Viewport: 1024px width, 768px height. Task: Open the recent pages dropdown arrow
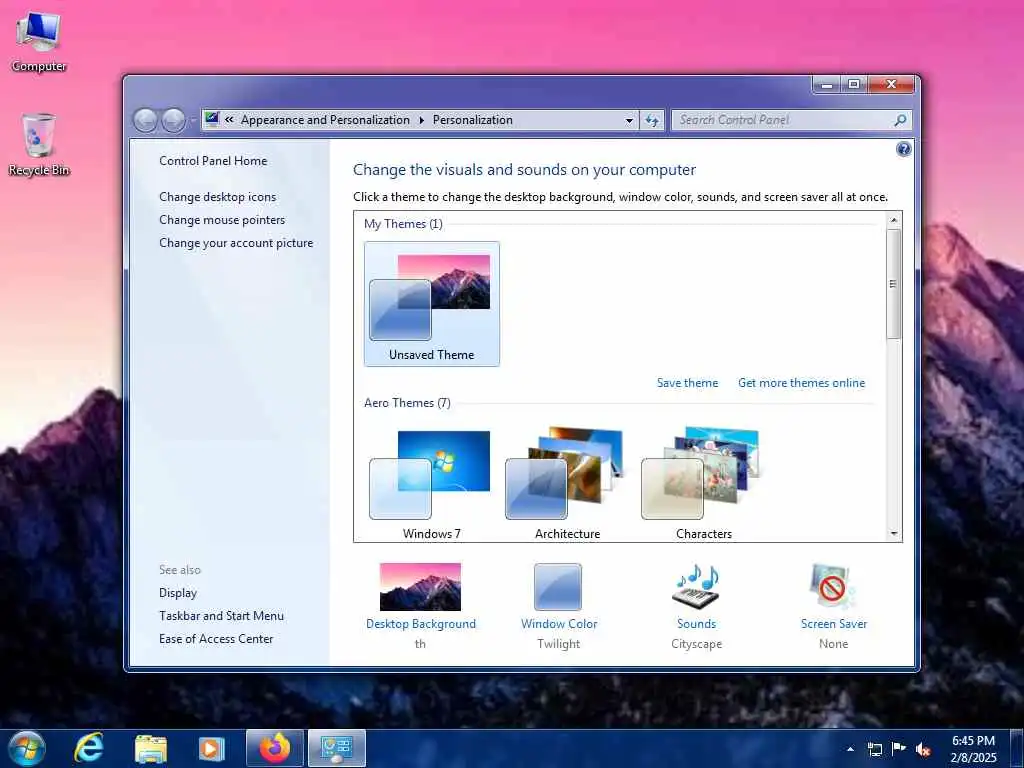coord(193,120)
